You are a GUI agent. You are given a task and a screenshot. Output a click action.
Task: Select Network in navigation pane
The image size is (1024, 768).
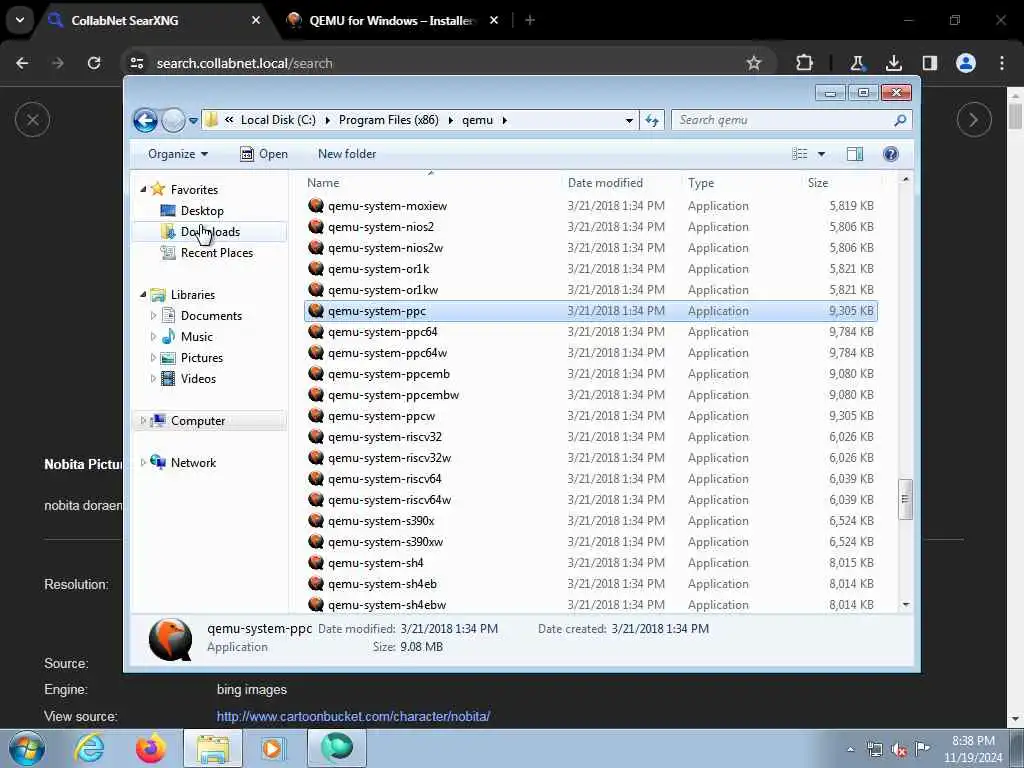point(193,463)
